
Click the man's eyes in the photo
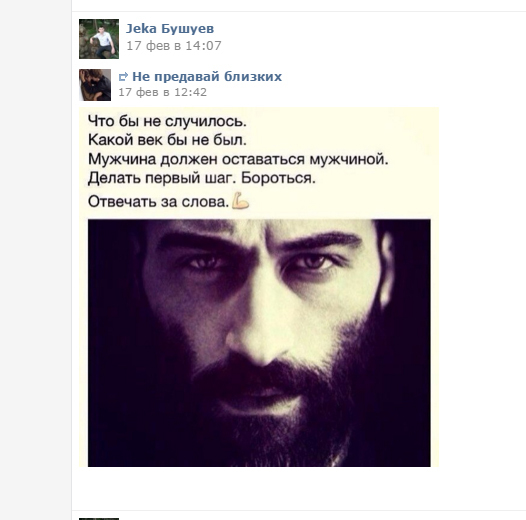[x=260, y=262]
